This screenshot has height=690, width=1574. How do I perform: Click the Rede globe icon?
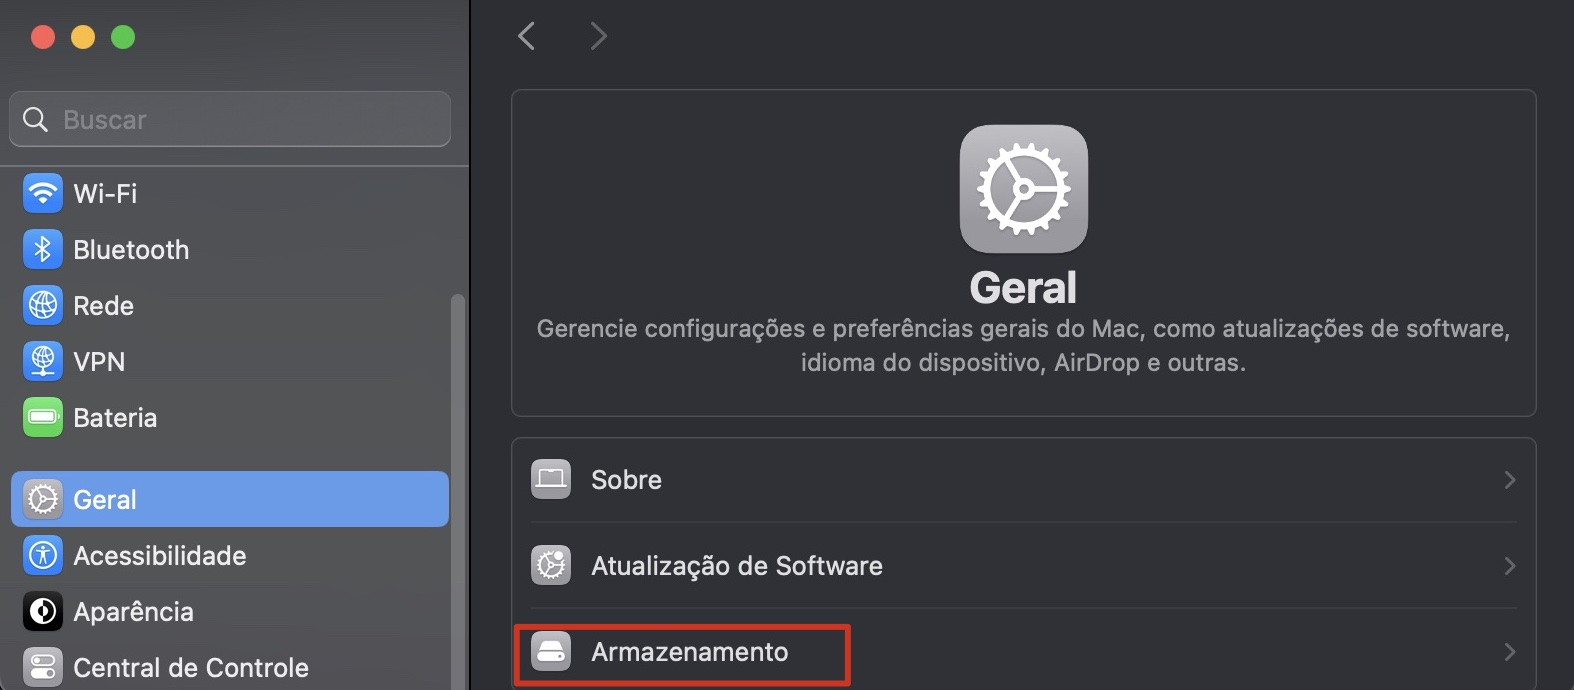[x=41, y=305]
